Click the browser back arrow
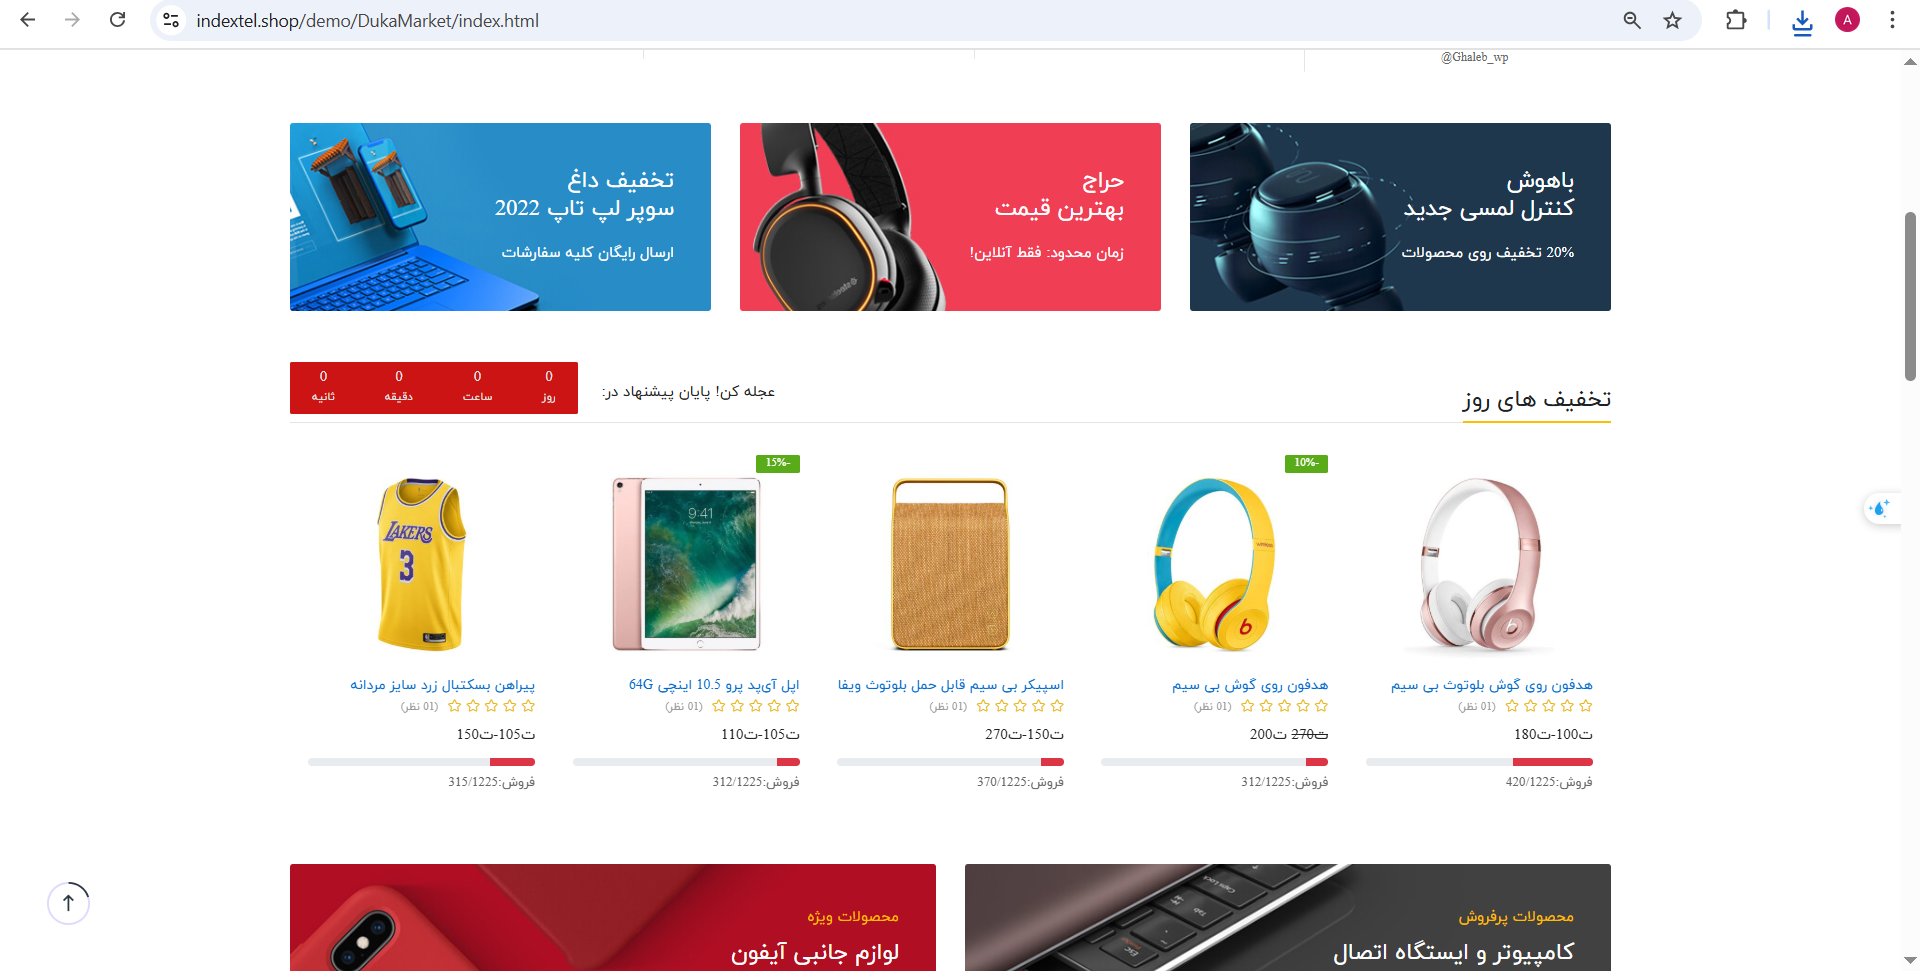Screen dimensions: 1920x971 point(28,20)
